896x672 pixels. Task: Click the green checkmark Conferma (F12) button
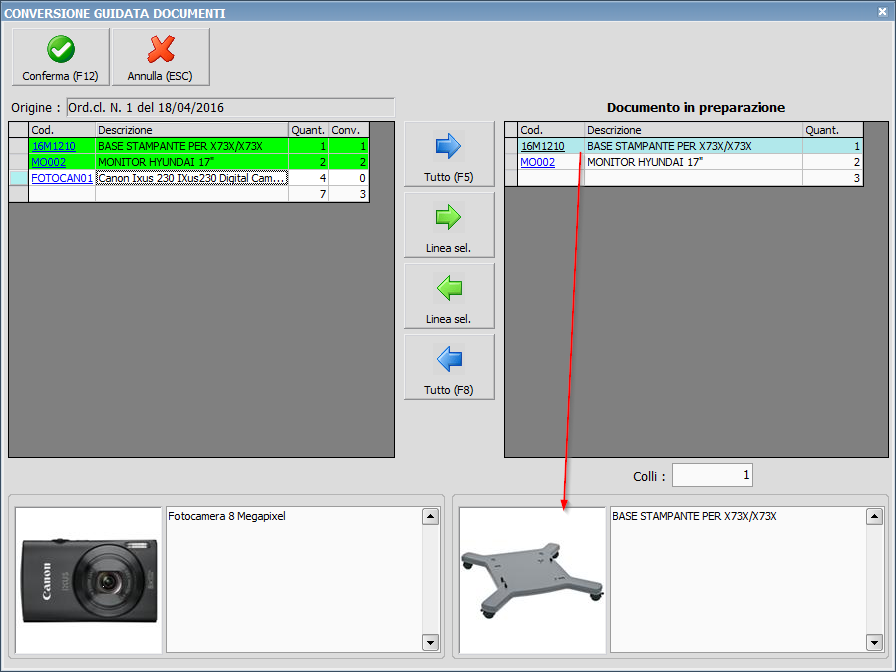(x=61, y=57)
